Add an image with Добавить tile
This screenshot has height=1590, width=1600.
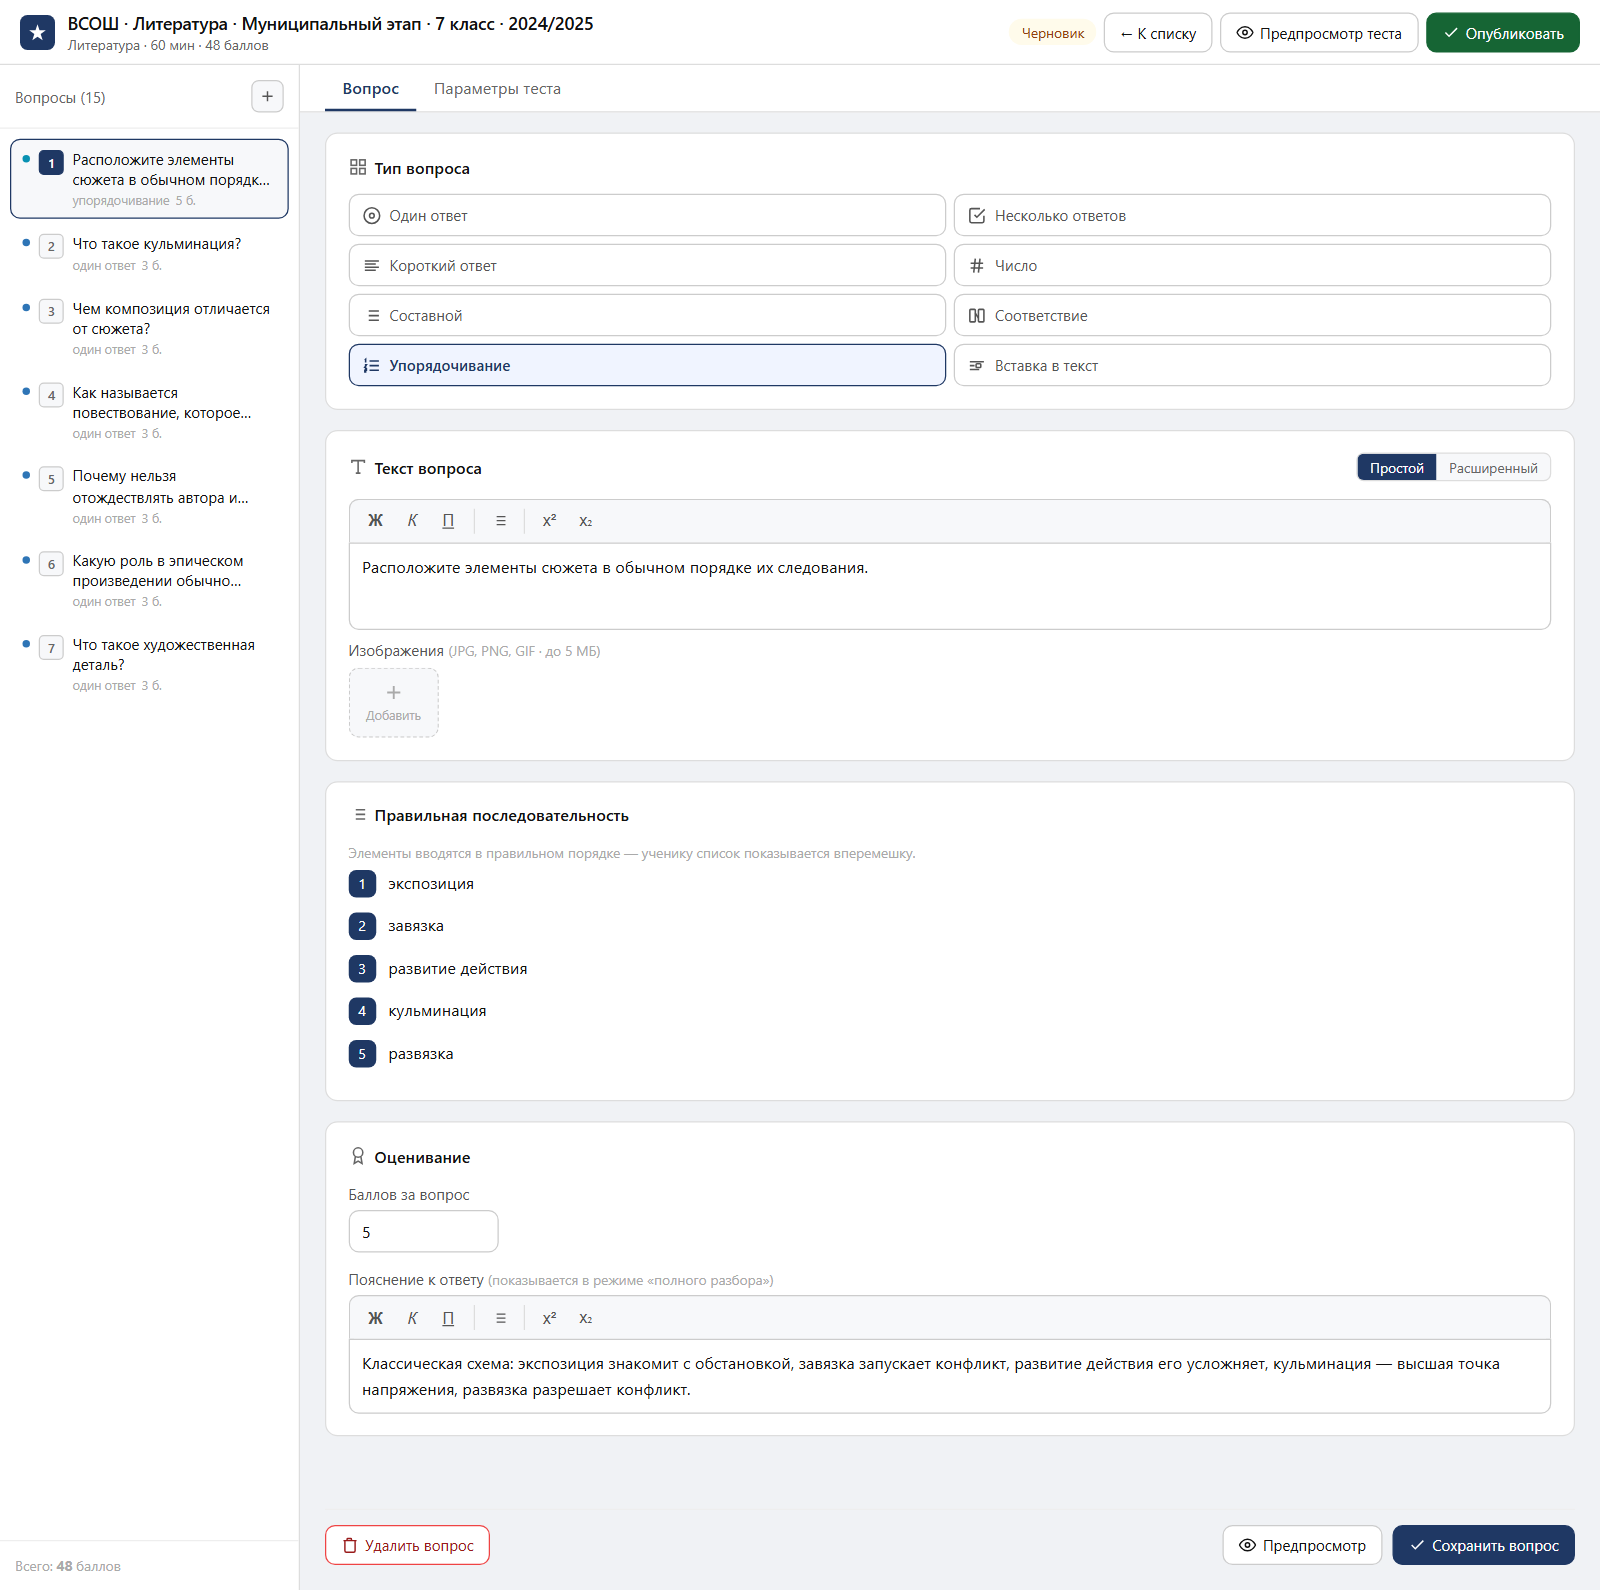click(393, 703)
